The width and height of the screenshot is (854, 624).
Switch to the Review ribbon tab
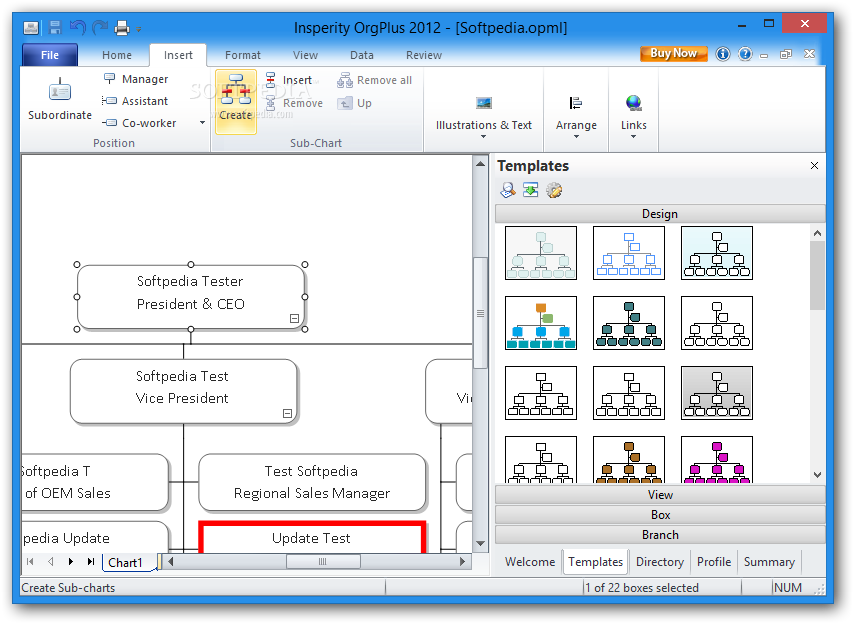[424, 55]
